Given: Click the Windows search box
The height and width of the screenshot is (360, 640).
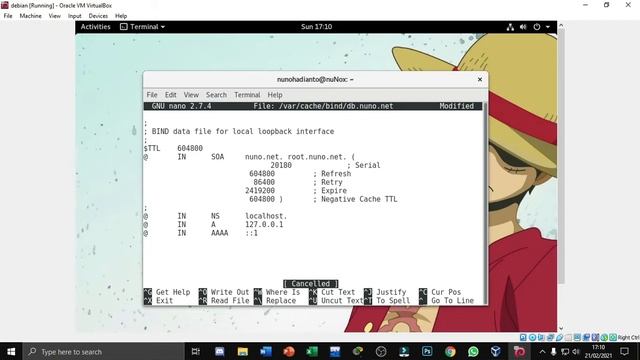Looking at the screenshot, I should click(103, 351).
